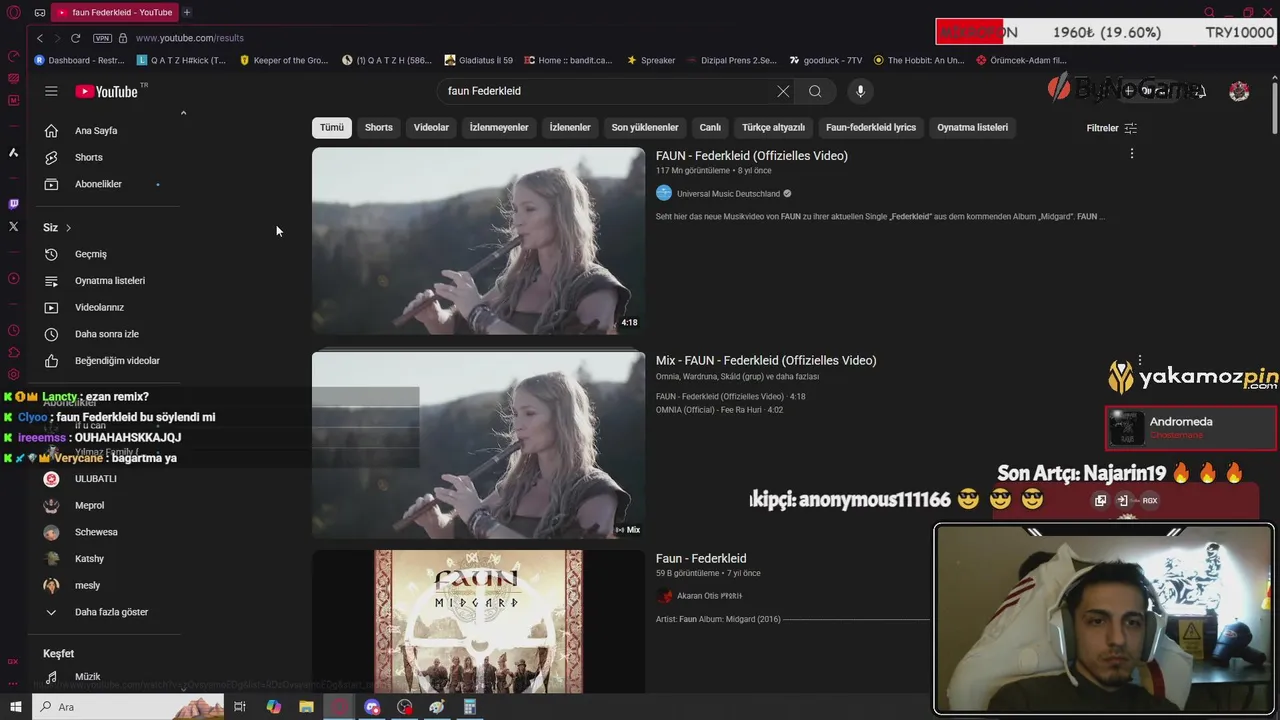
Task: Open the 'Keeper of the Gro...' bookmark
Action: [x=284, y=60]
